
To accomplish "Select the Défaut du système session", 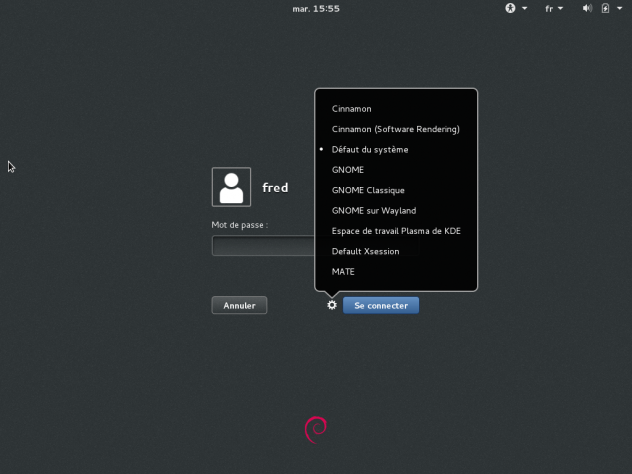I will pos(370,149).
